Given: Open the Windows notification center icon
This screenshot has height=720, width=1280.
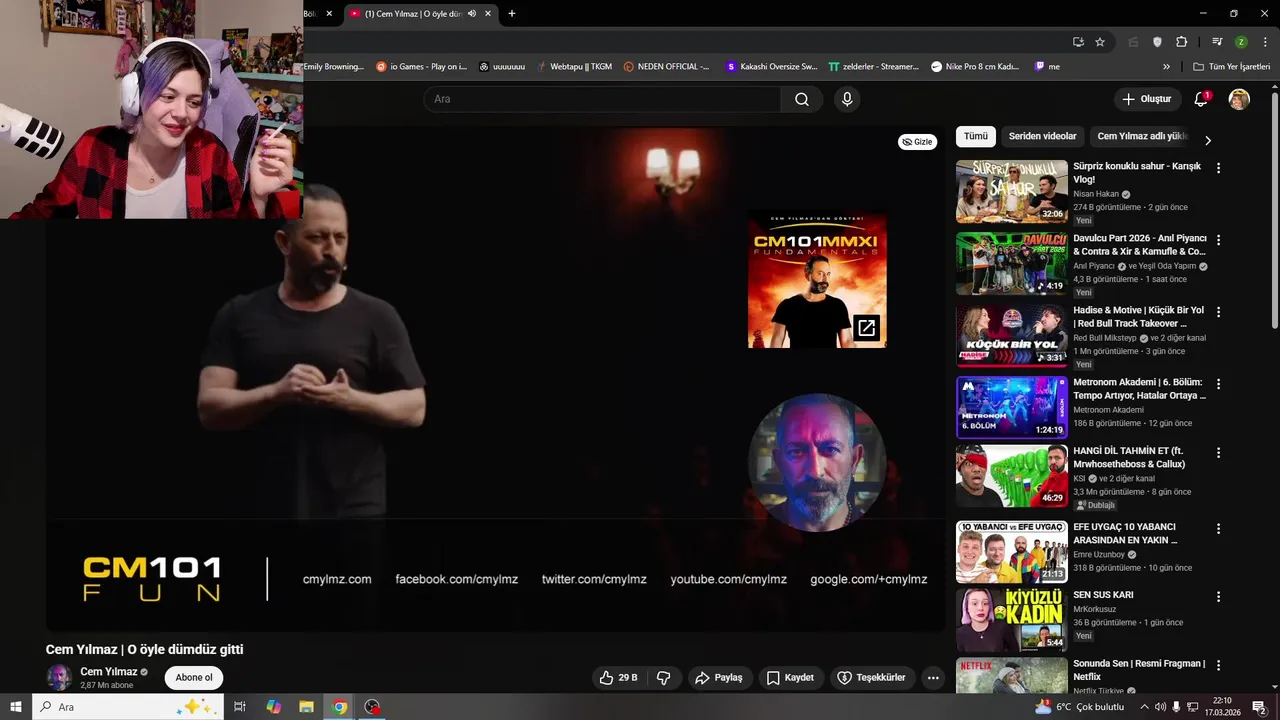Looking at the screenshot, I should click(x=1259, y=707).
